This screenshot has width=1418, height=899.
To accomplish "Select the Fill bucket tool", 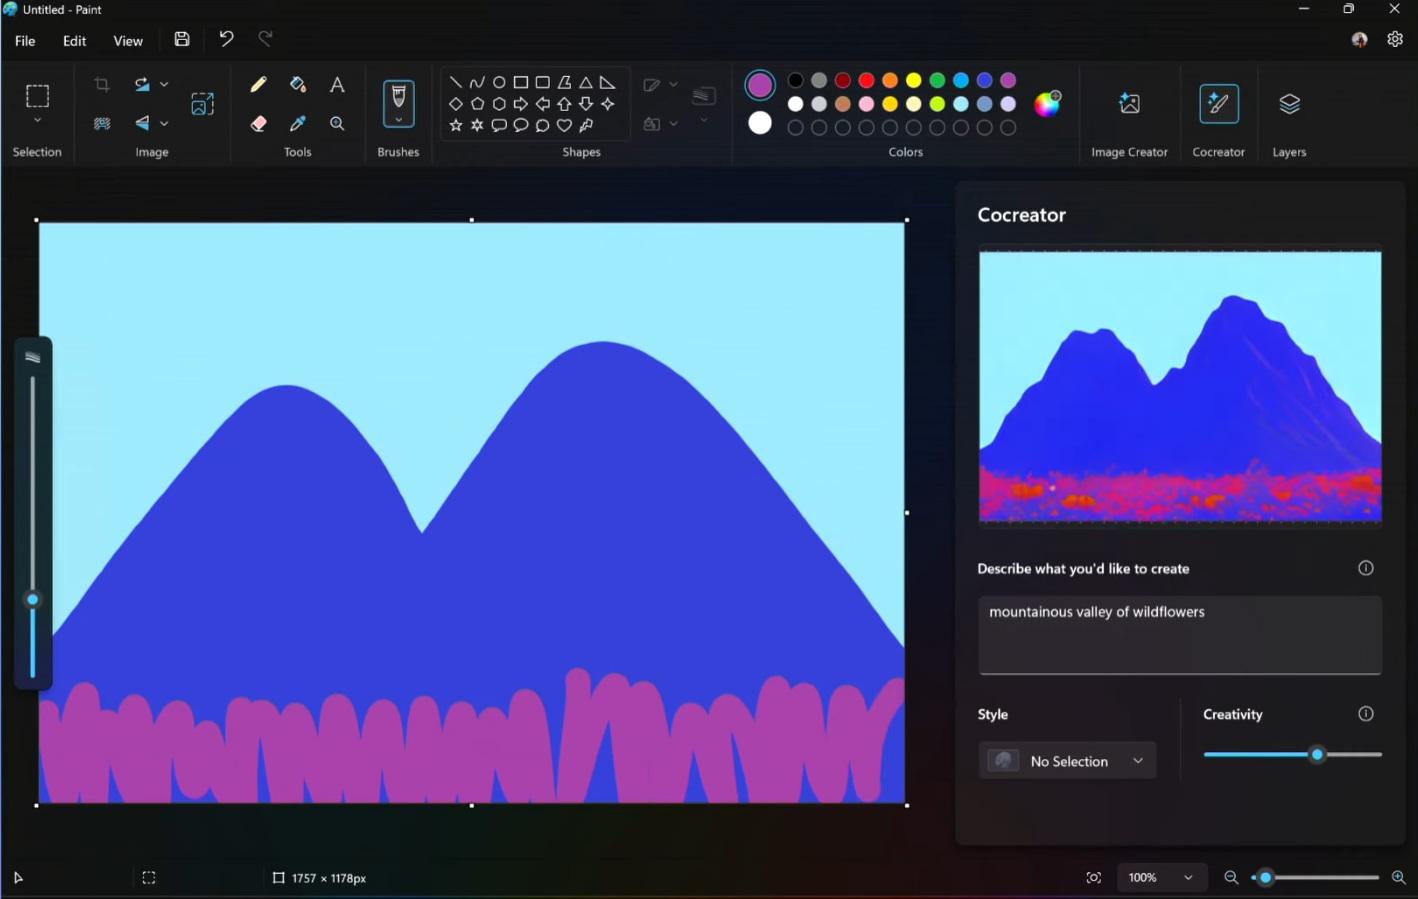I will [297, 85].
